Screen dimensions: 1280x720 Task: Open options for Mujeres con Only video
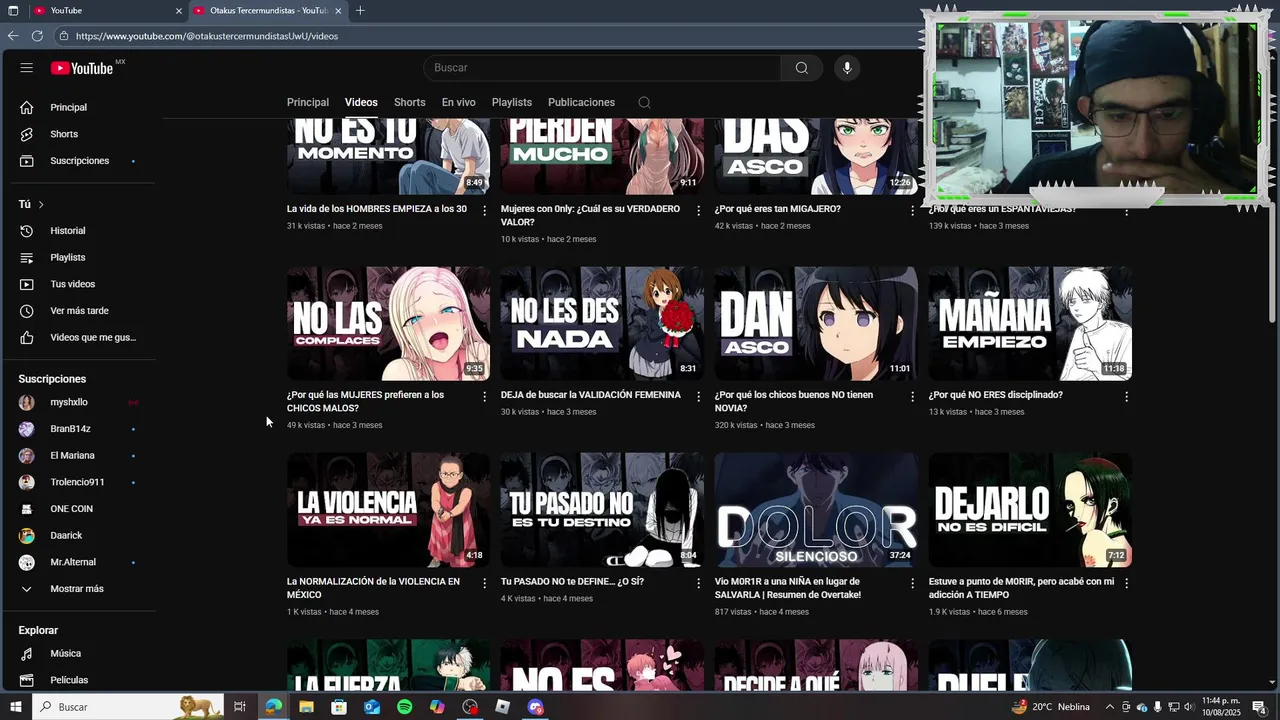(x=699, y=211)
